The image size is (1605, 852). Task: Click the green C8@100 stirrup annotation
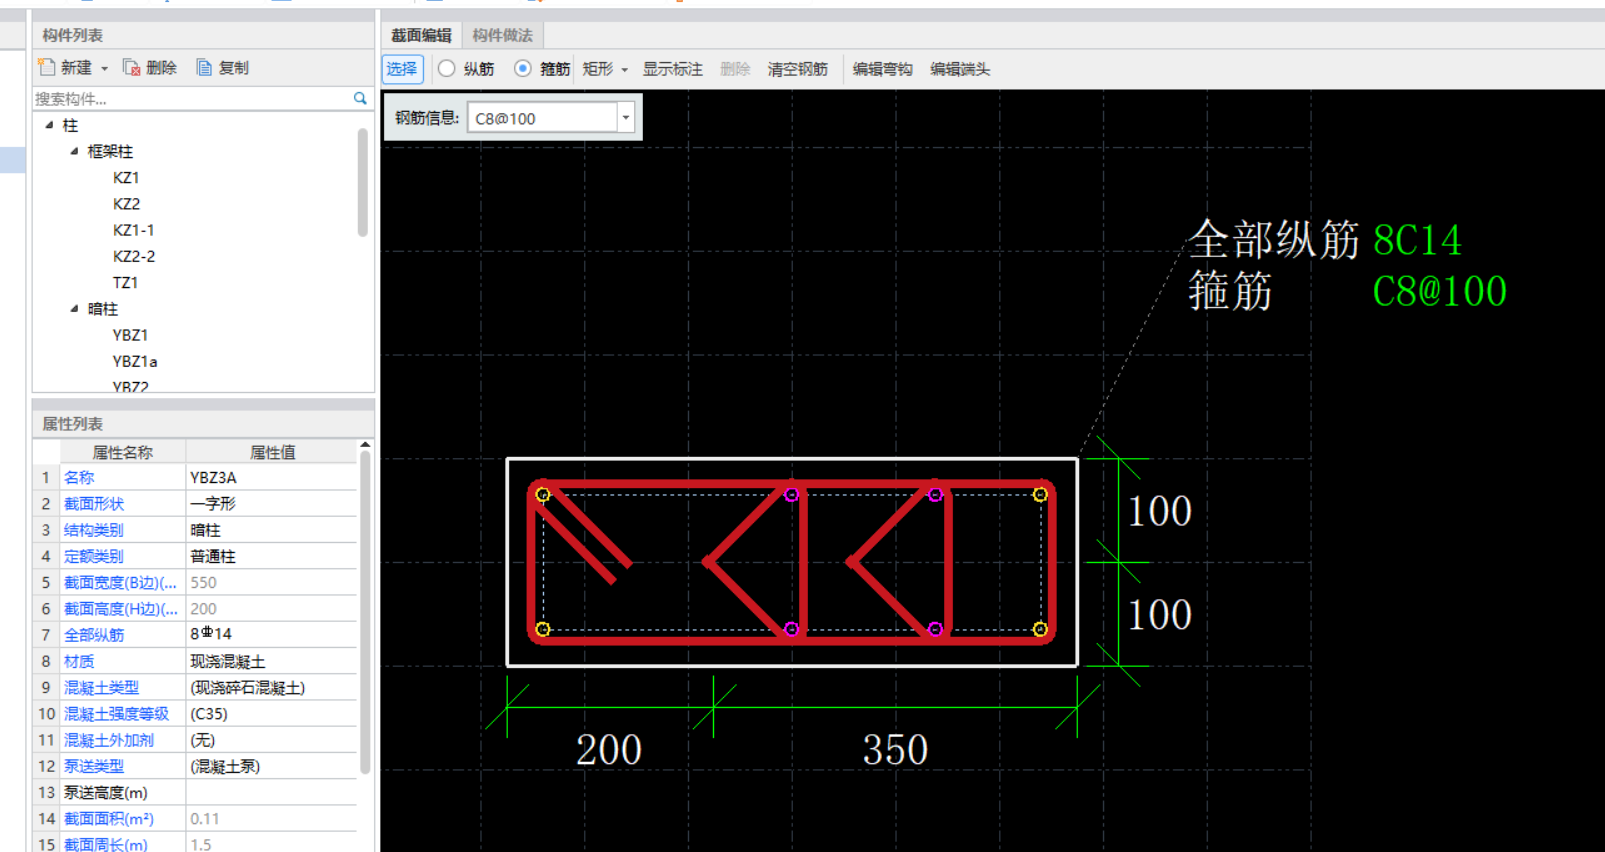click(1439, 292)
